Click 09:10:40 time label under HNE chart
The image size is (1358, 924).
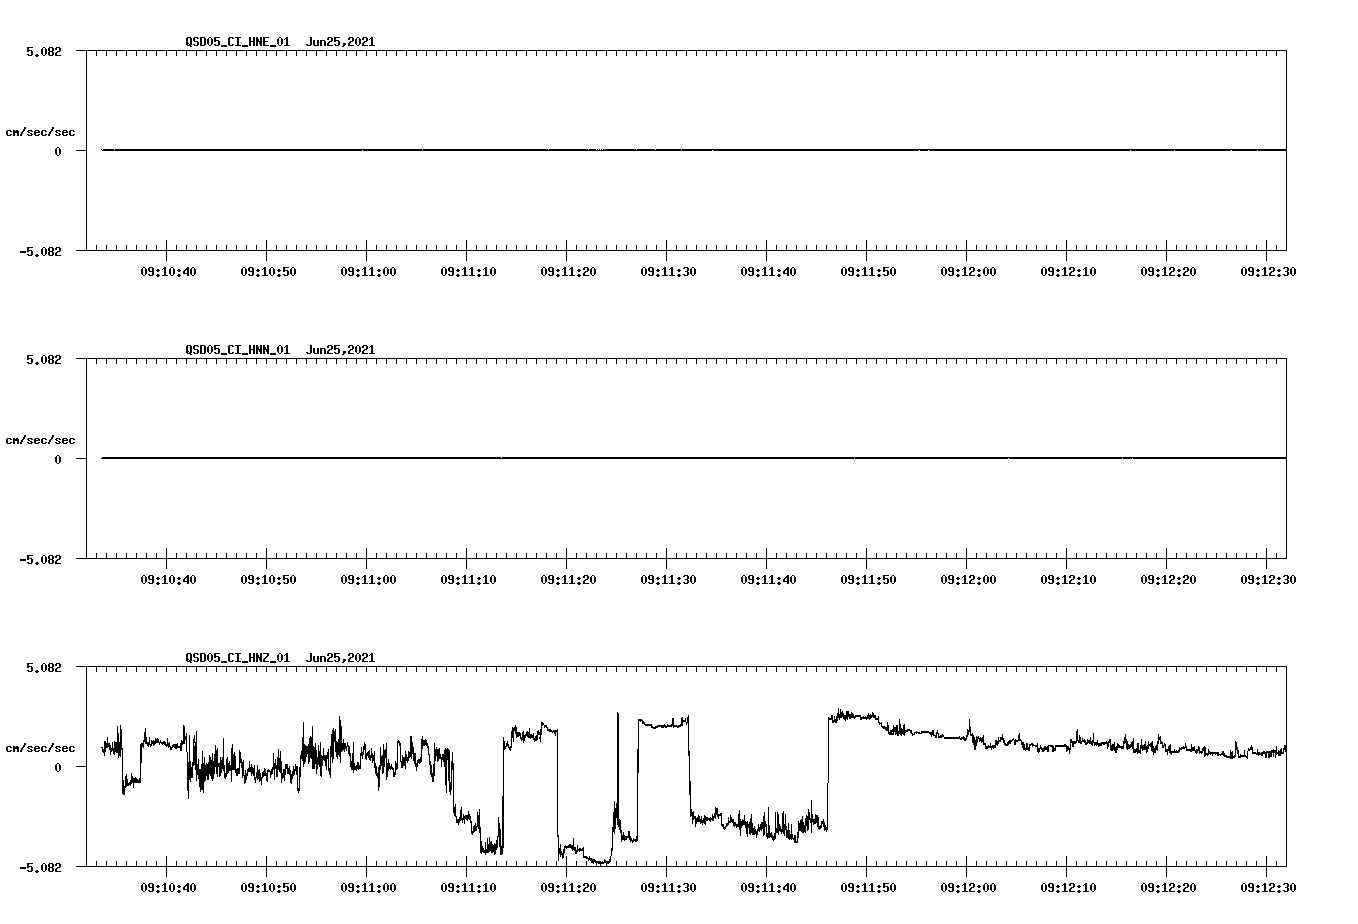pyautogui.click(x=167, y=272)
